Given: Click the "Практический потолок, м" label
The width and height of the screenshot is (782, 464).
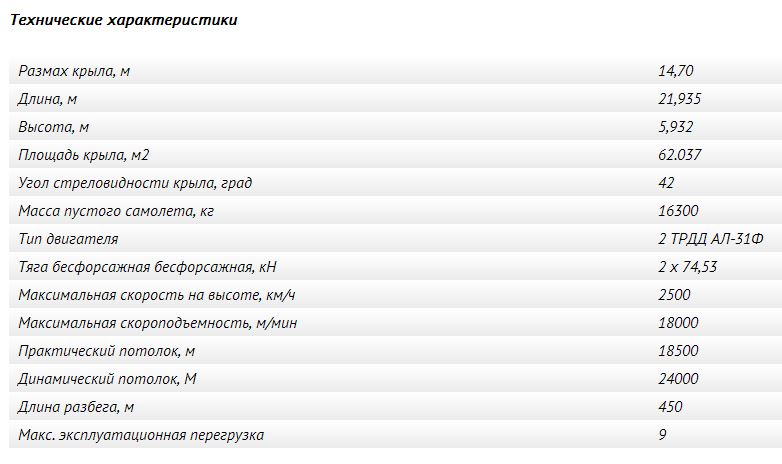Looking at the screenshot, I should (106, 351).
